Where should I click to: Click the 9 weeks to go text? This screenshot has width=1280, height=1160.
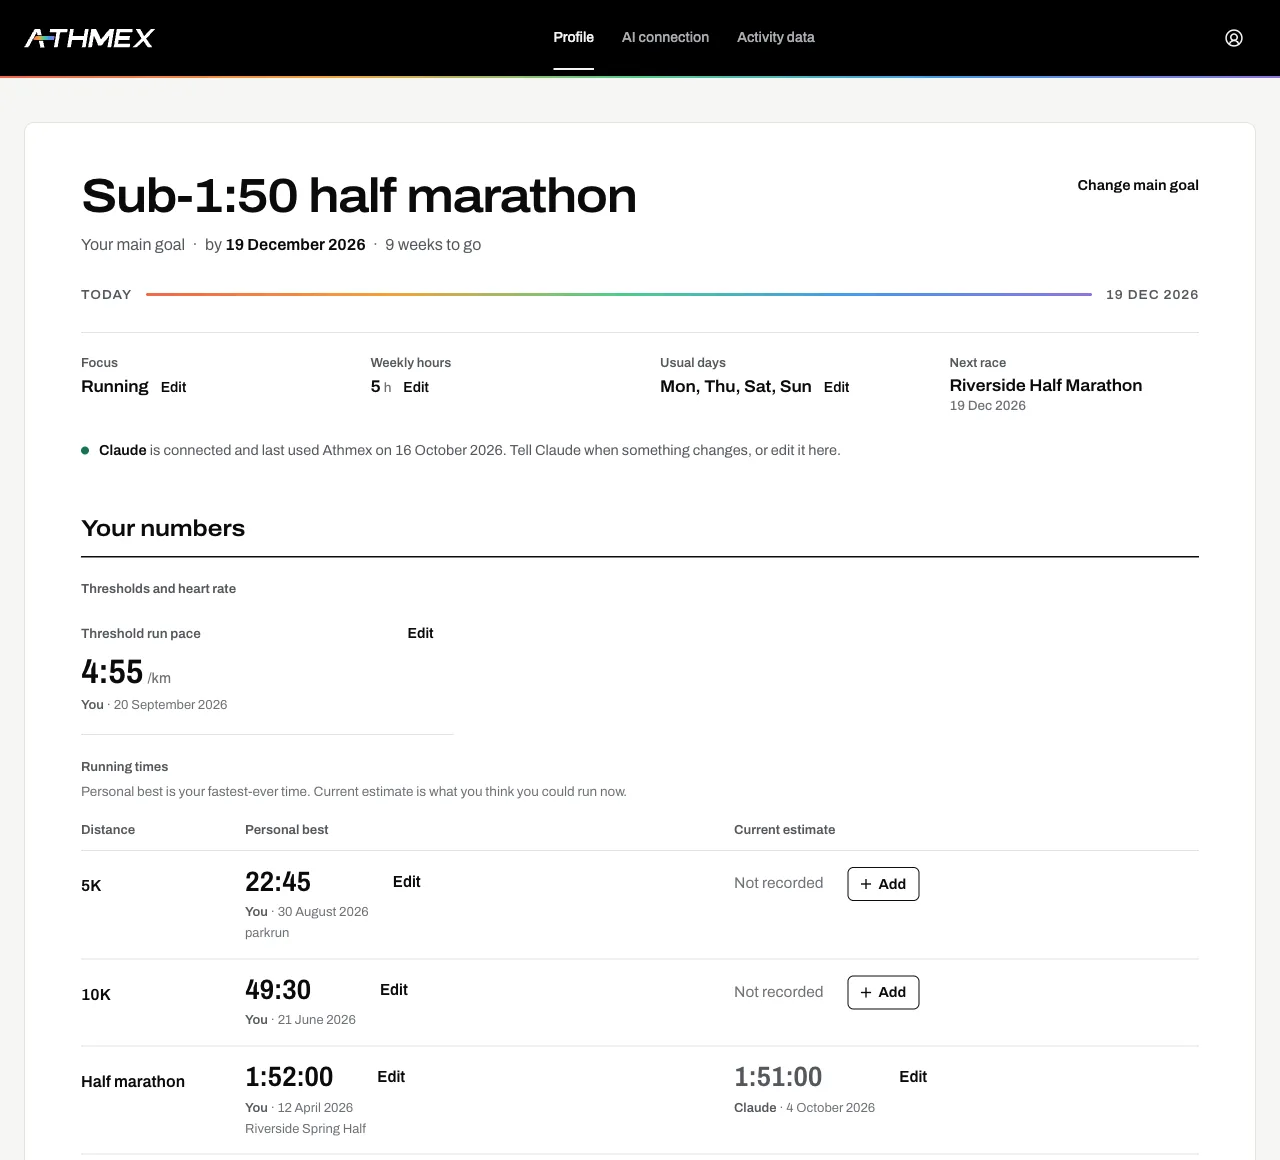(433, 244)
